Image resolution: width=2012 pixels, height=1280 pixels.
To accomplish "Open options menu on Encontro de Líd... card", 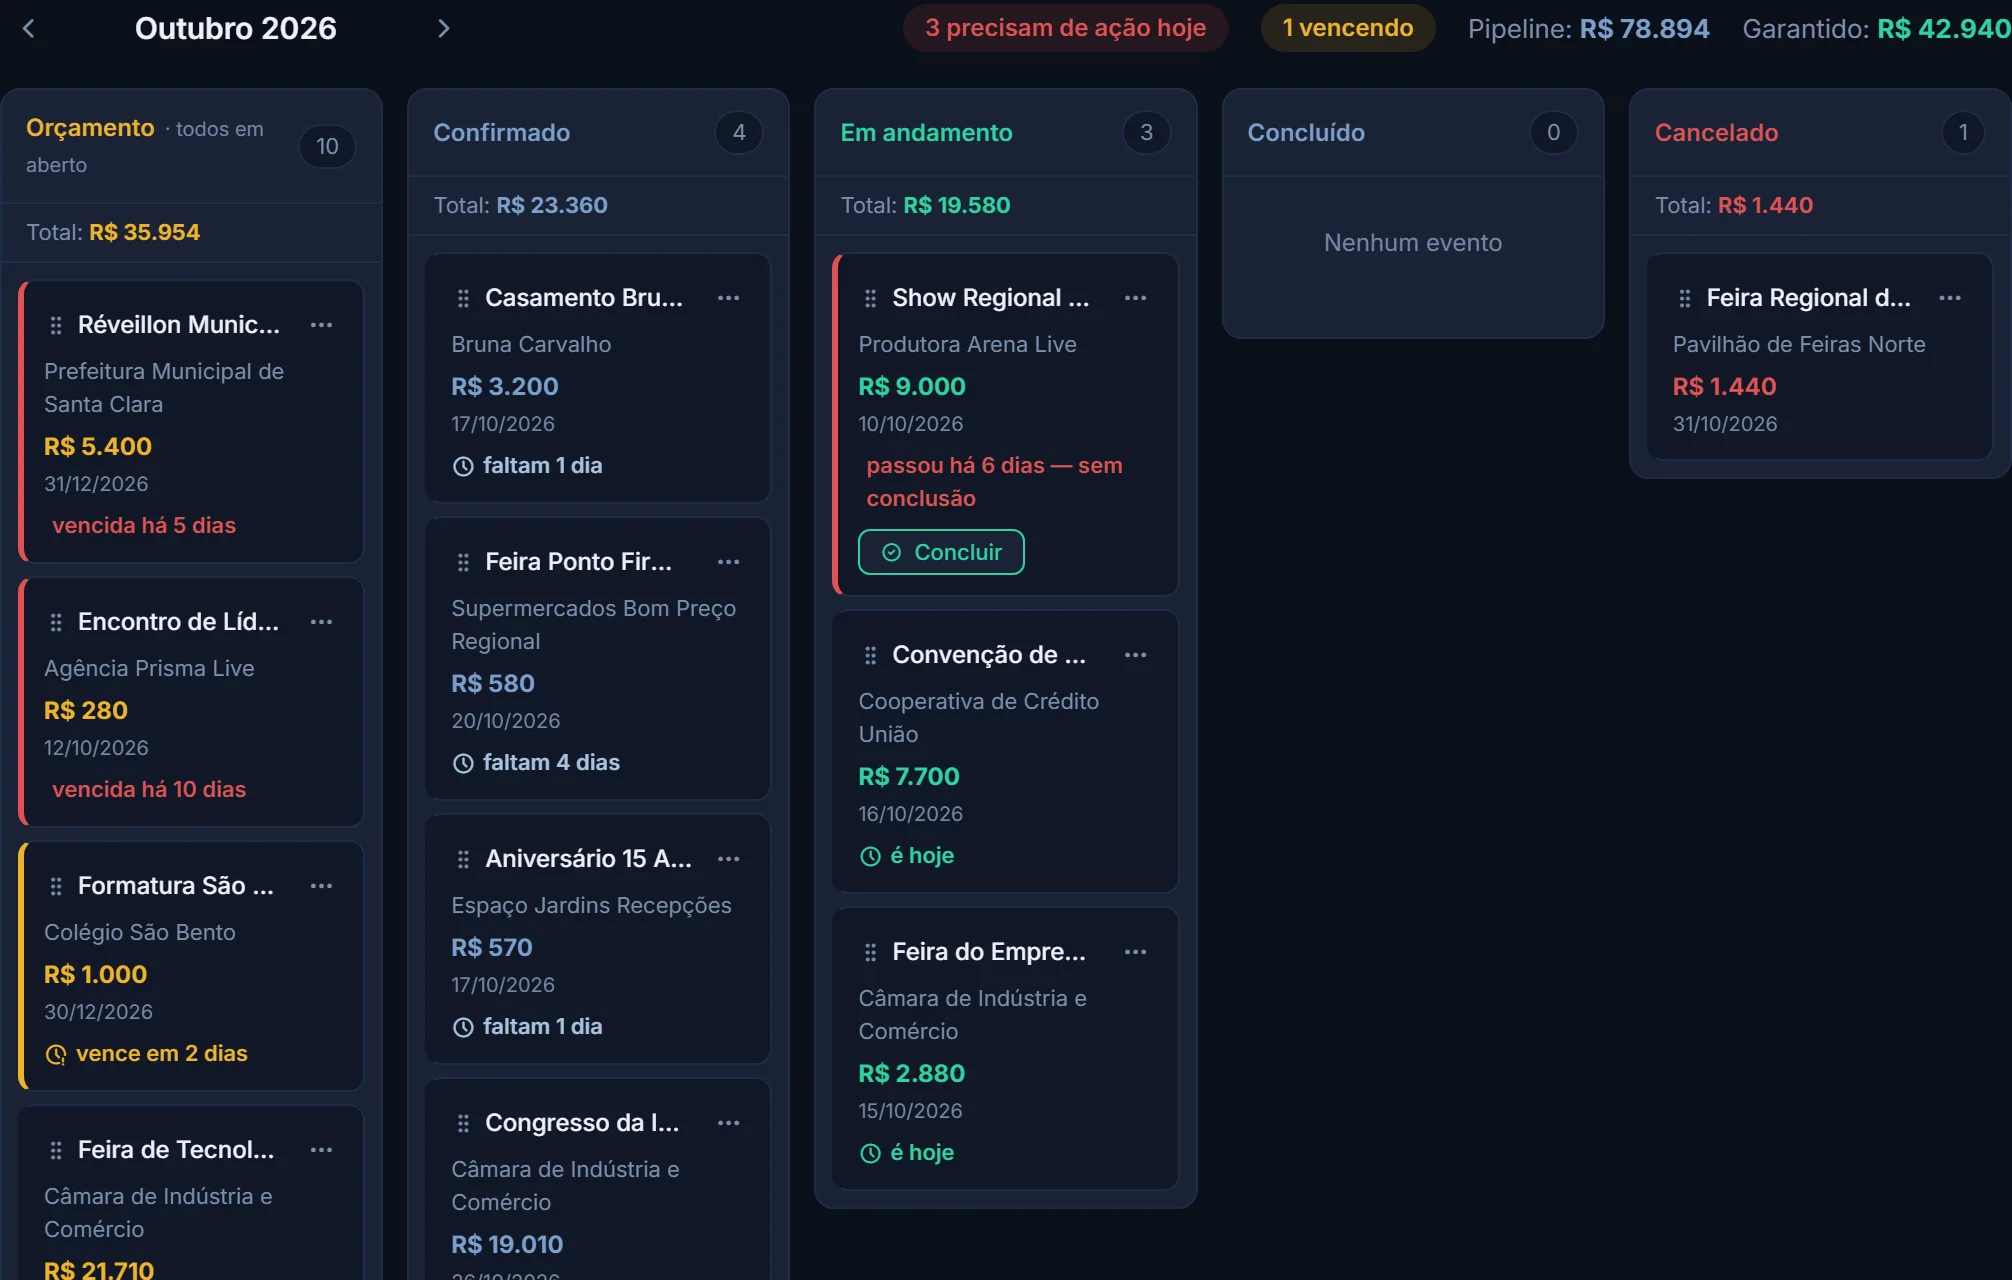I will click(321, 622).
